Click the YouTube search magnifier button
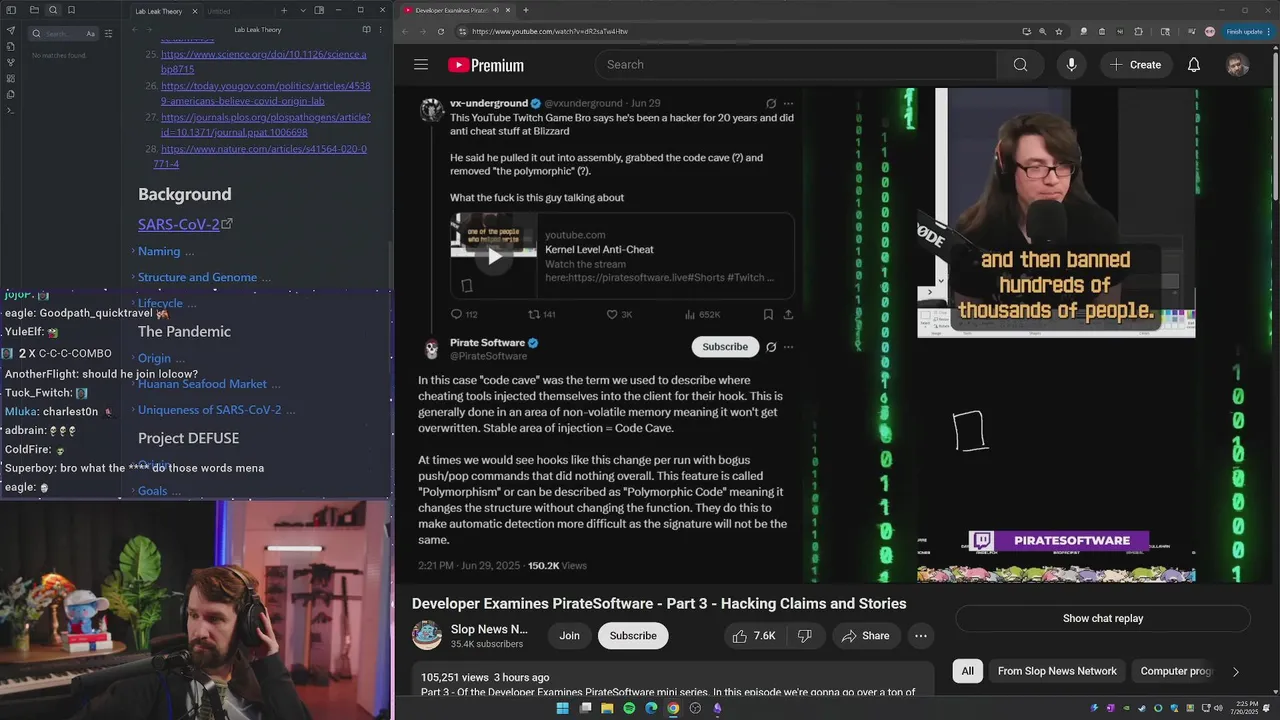This screenshot has width=1280, height=720. [1020, 65]
